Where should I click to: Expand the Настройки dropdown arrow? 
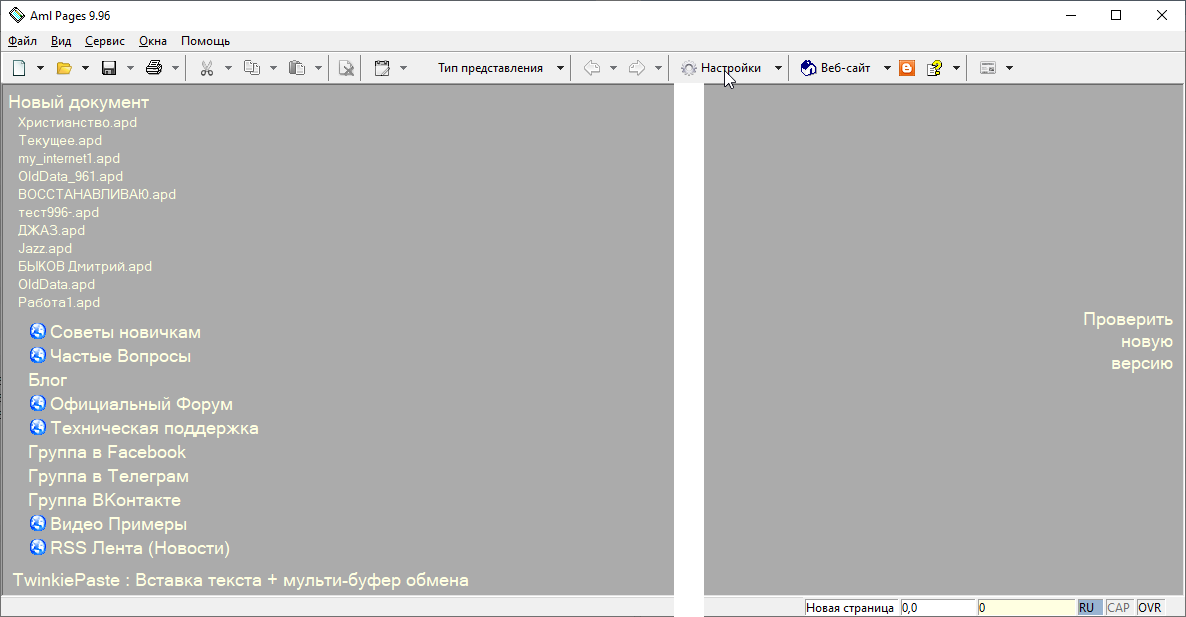coord(778,68)
